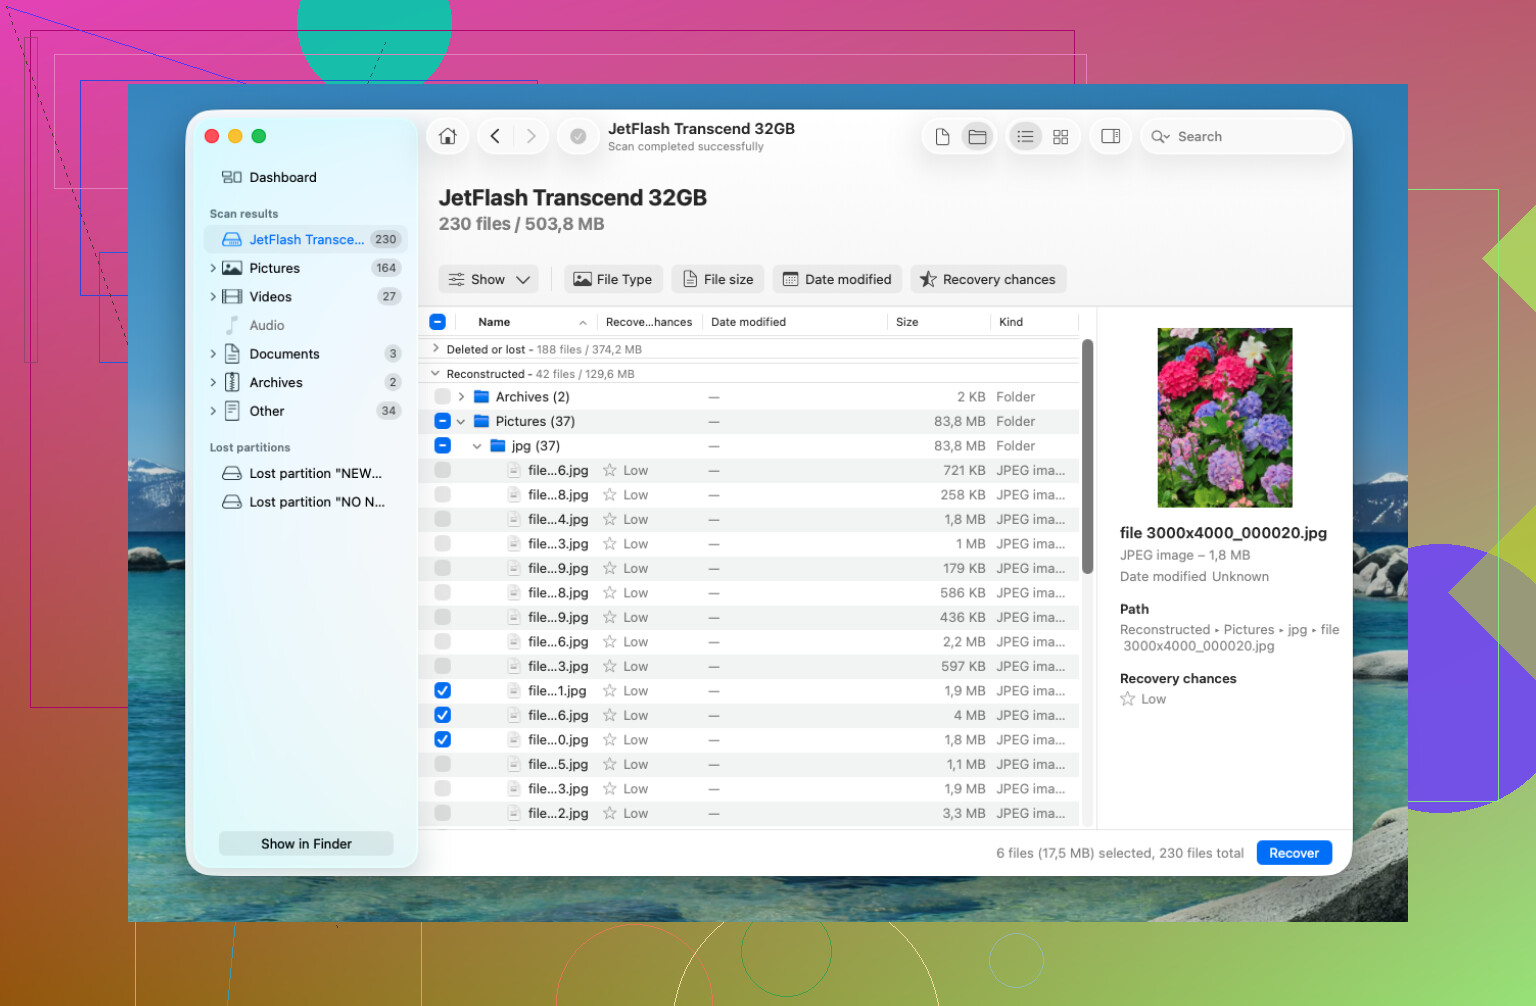This screenshot has height=1006, width=1536.
Task: Click the Recover button
Action: pos(1294,853)
